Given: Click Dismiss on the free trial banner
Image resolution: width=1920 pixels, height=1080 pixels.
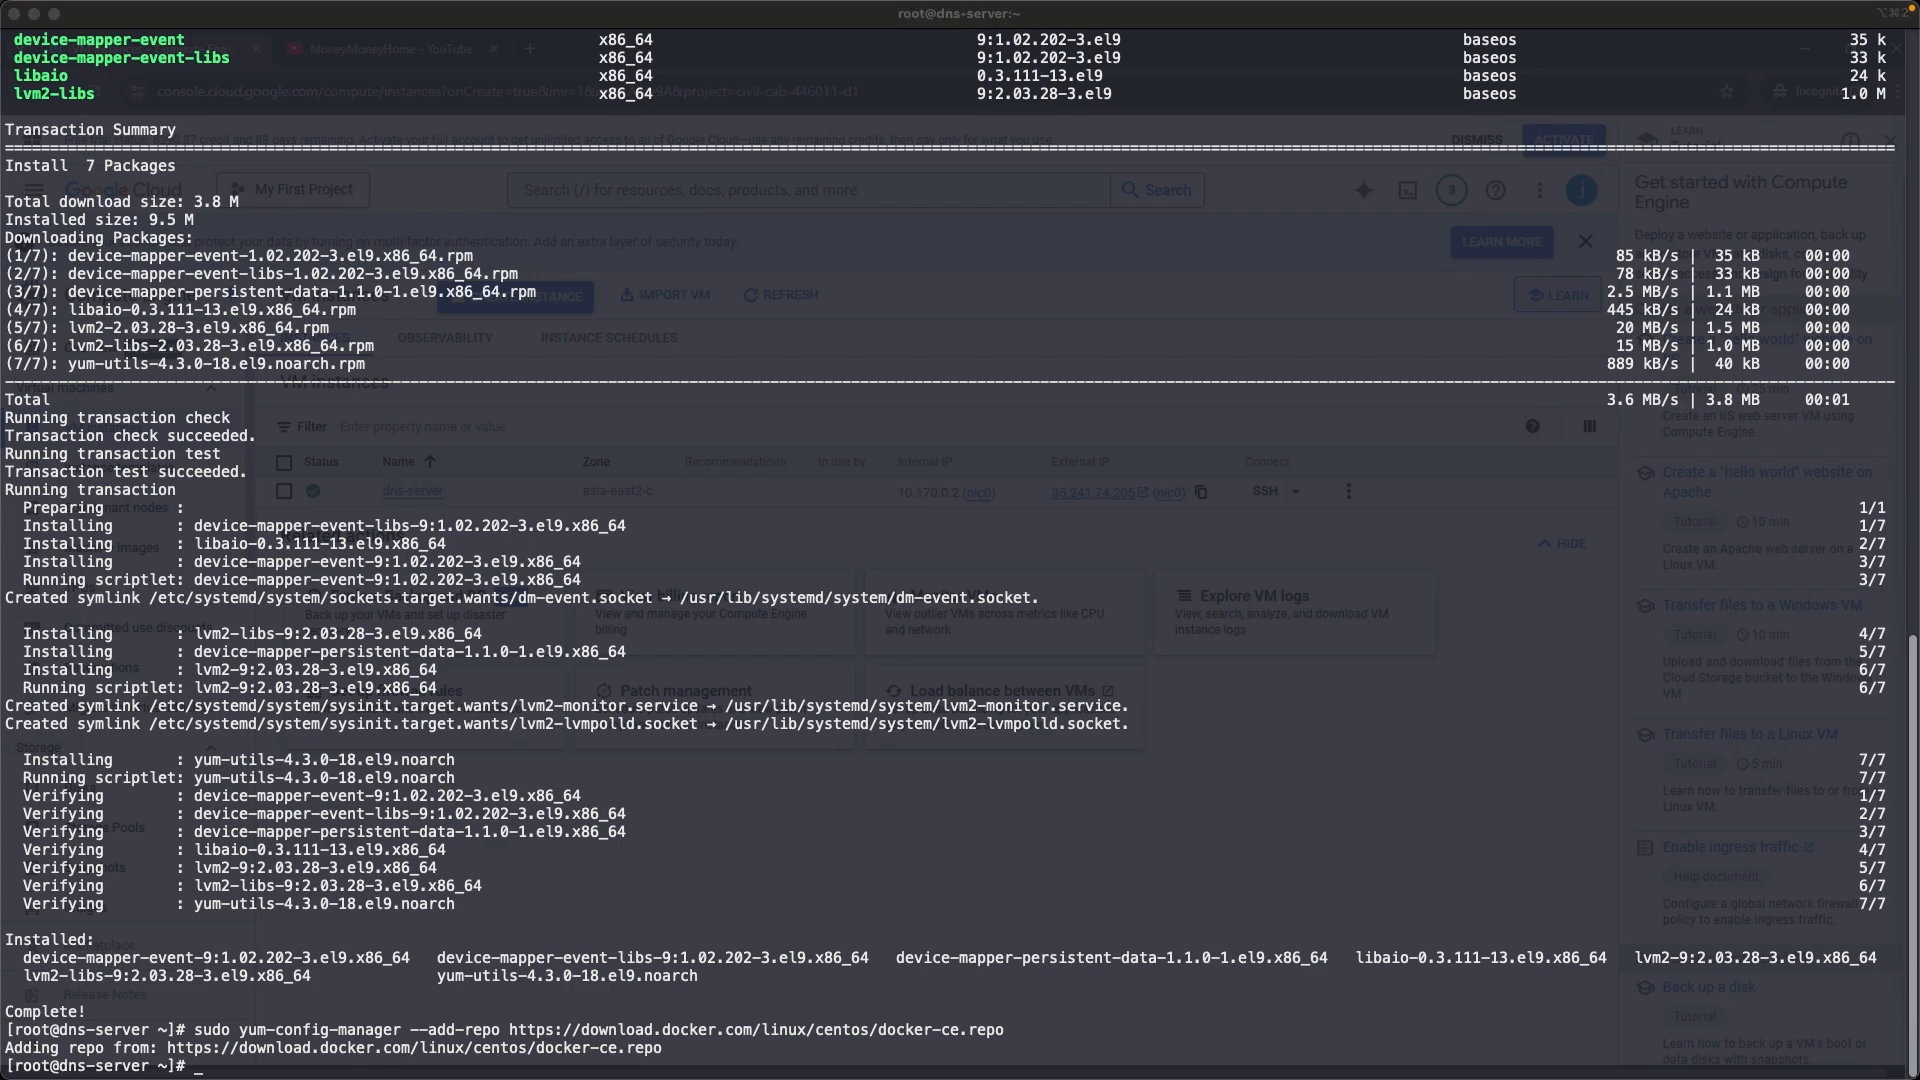Looking at the screenshot, I should [1477, 140].
